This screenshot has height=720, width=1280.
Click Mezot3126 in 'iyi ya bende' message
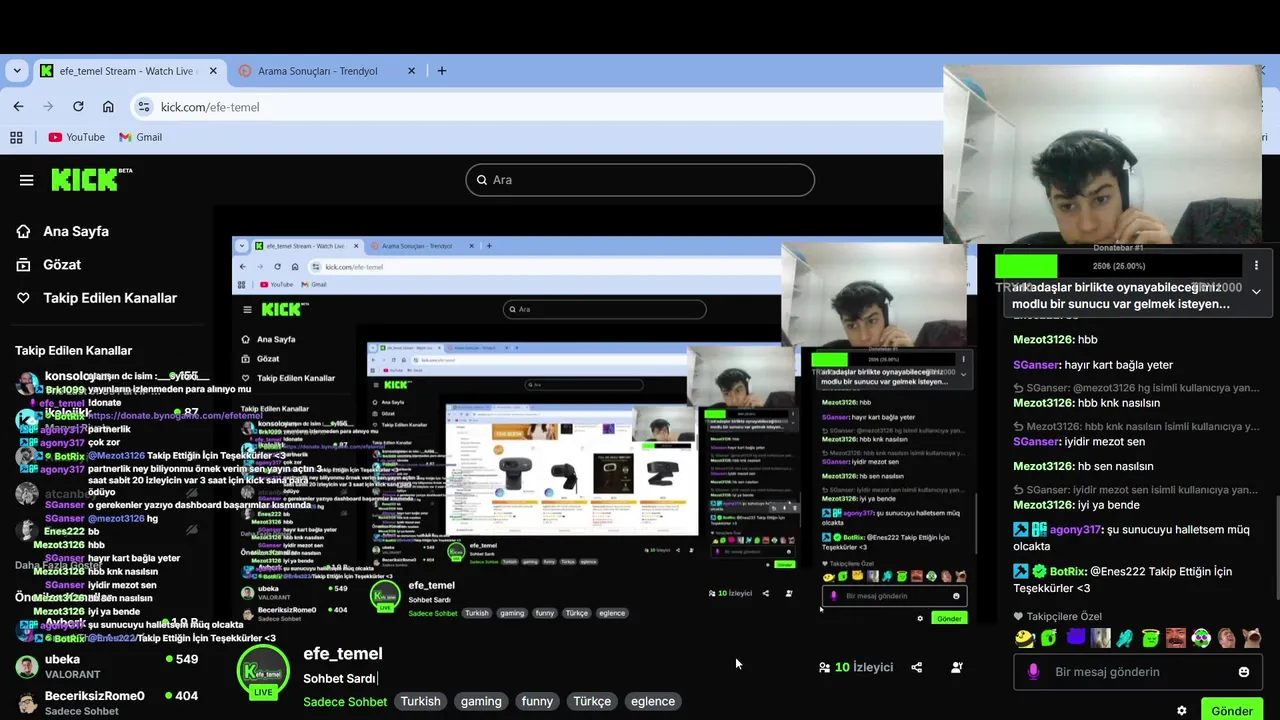click(x=1042, y=505)
